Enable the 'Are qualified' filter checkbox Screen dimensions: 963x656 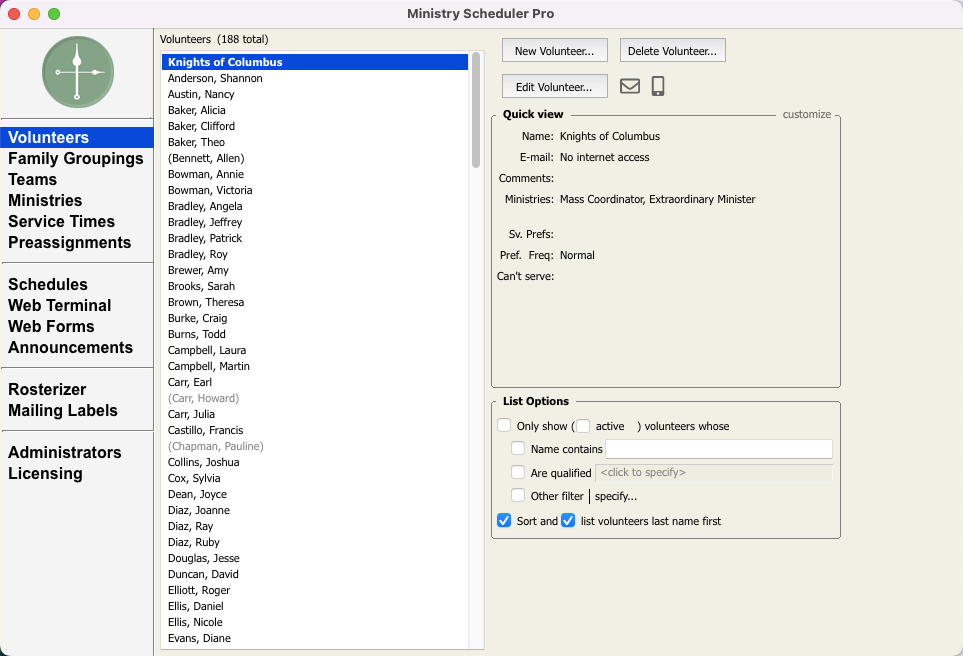click(518, 472)
